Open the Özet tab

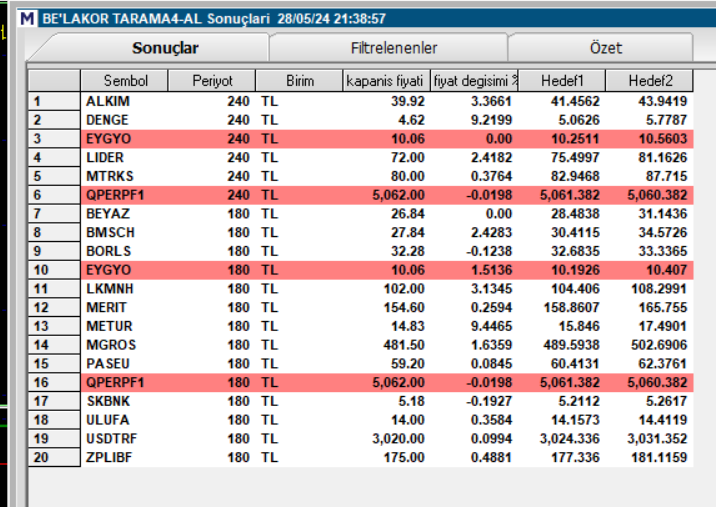click(605, 48)
